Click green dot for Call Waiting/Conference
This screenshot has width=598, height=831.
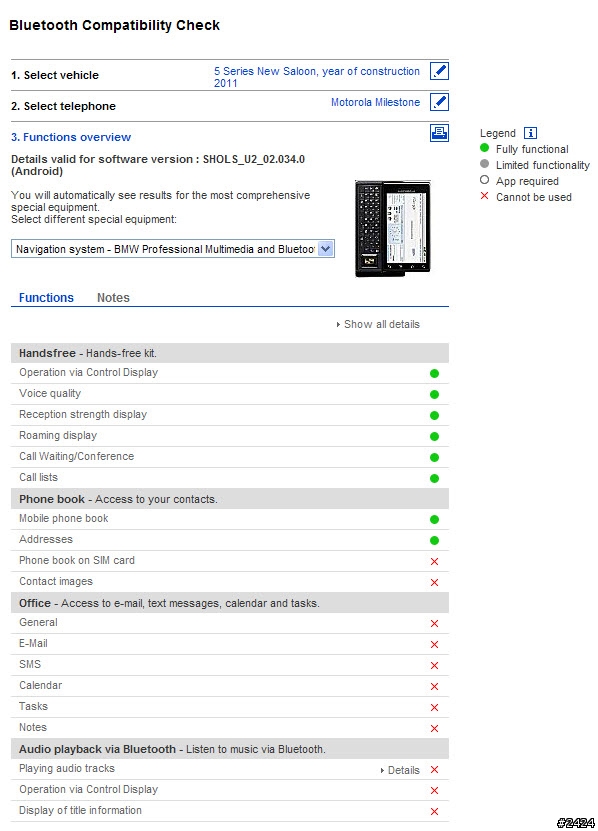(434, 457)
